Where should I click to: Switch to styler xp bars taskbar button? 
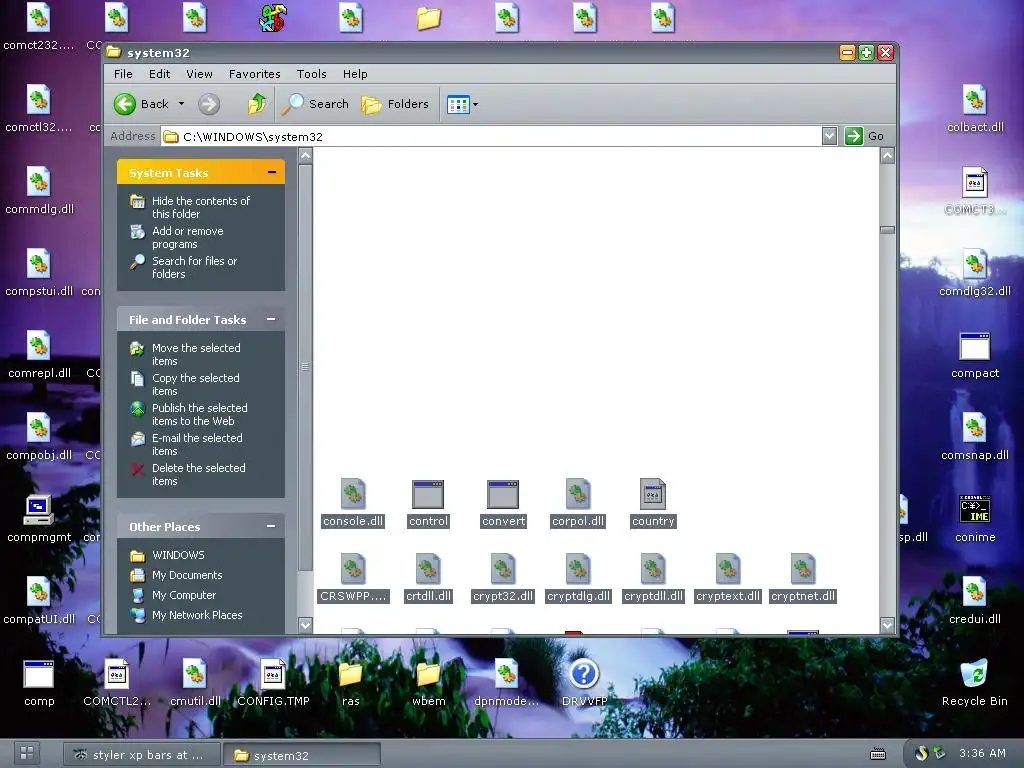[140, 755]
